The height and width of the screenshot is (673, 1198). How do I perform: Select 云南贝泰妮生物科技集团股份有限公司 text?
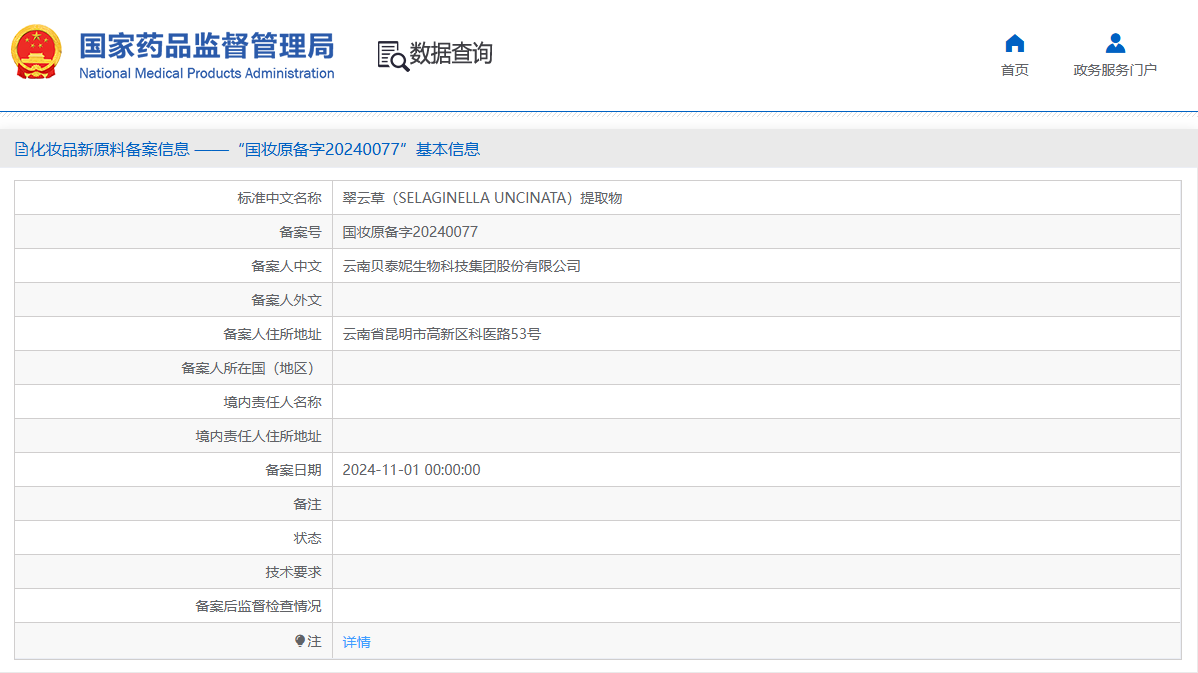point(461,266)
